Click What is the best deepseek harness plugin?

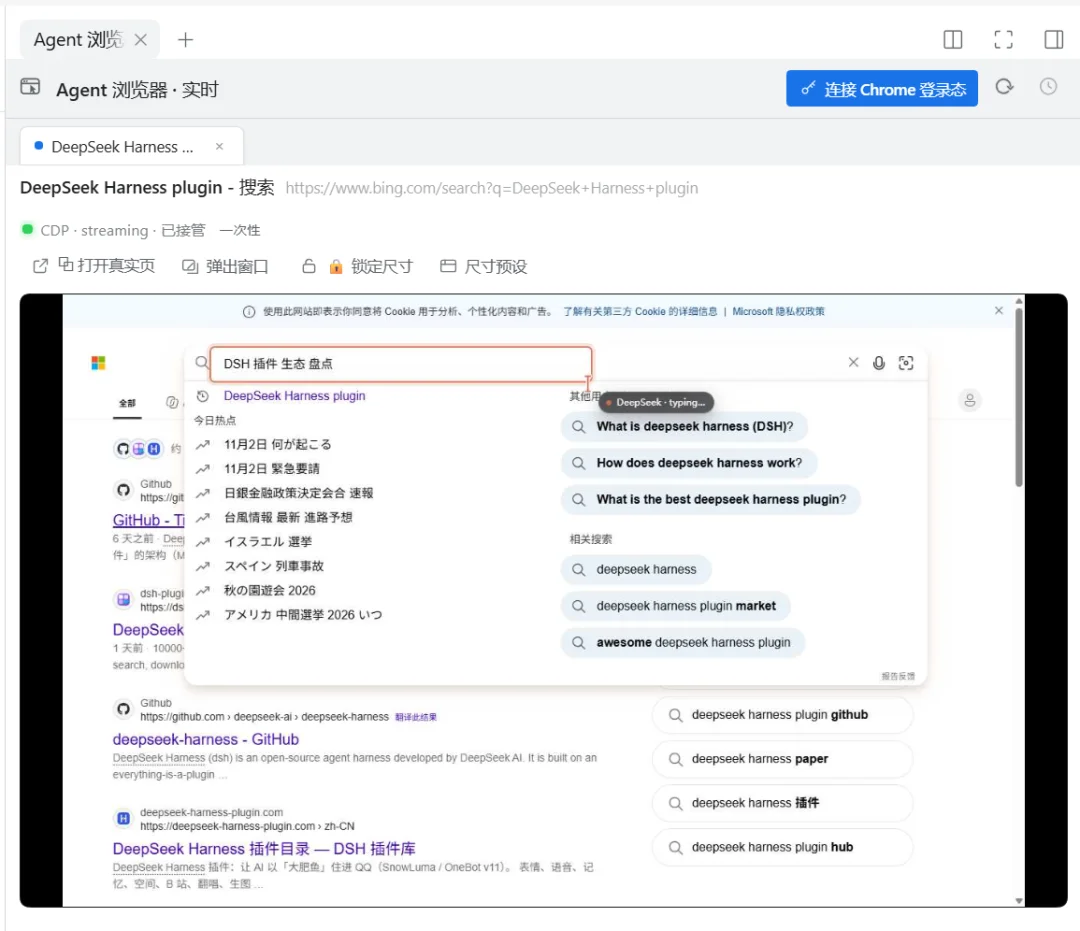click(711, 499)
